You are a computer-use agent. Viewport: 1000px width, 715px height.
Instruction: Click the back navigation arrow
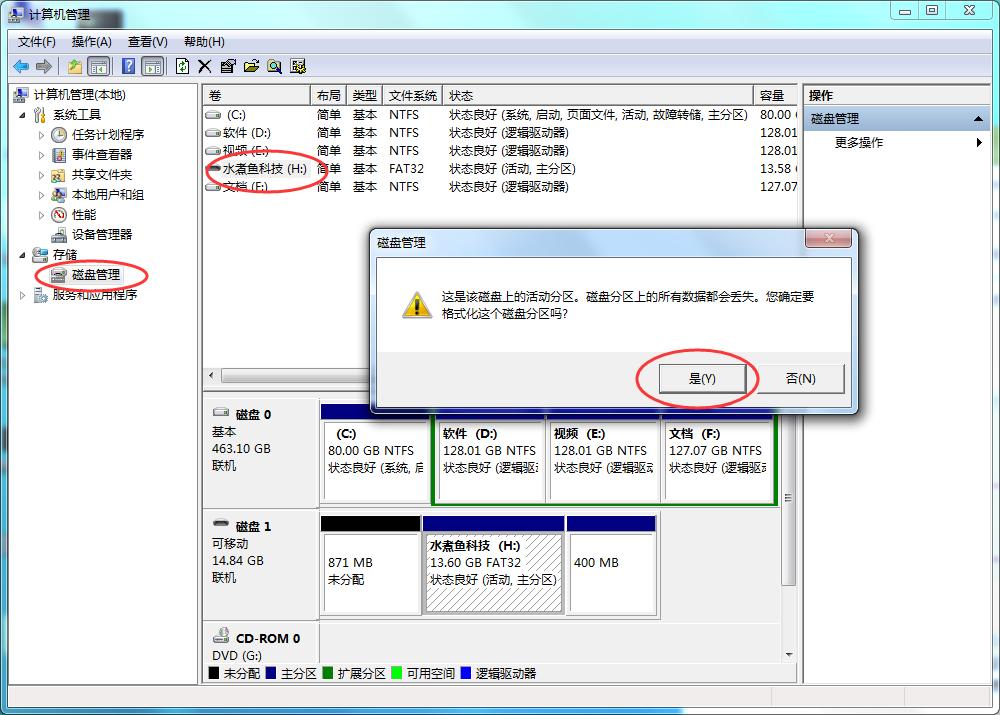point(21,65)
